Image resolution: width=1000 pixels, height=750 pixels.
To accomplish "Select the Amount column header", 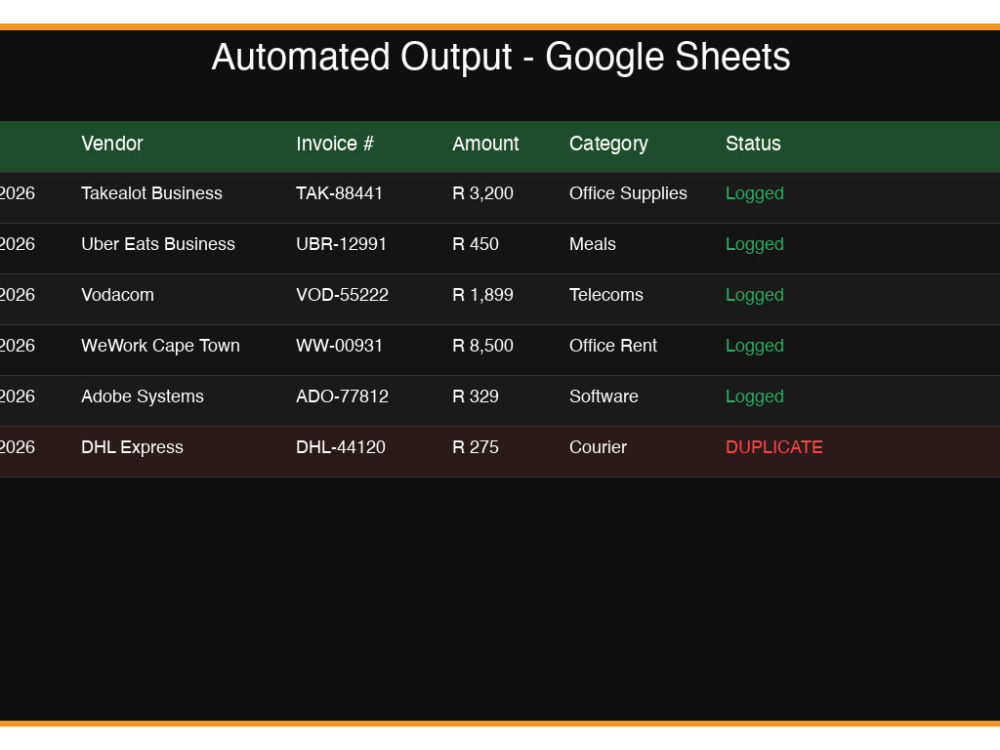I will [x=485, y=143].
